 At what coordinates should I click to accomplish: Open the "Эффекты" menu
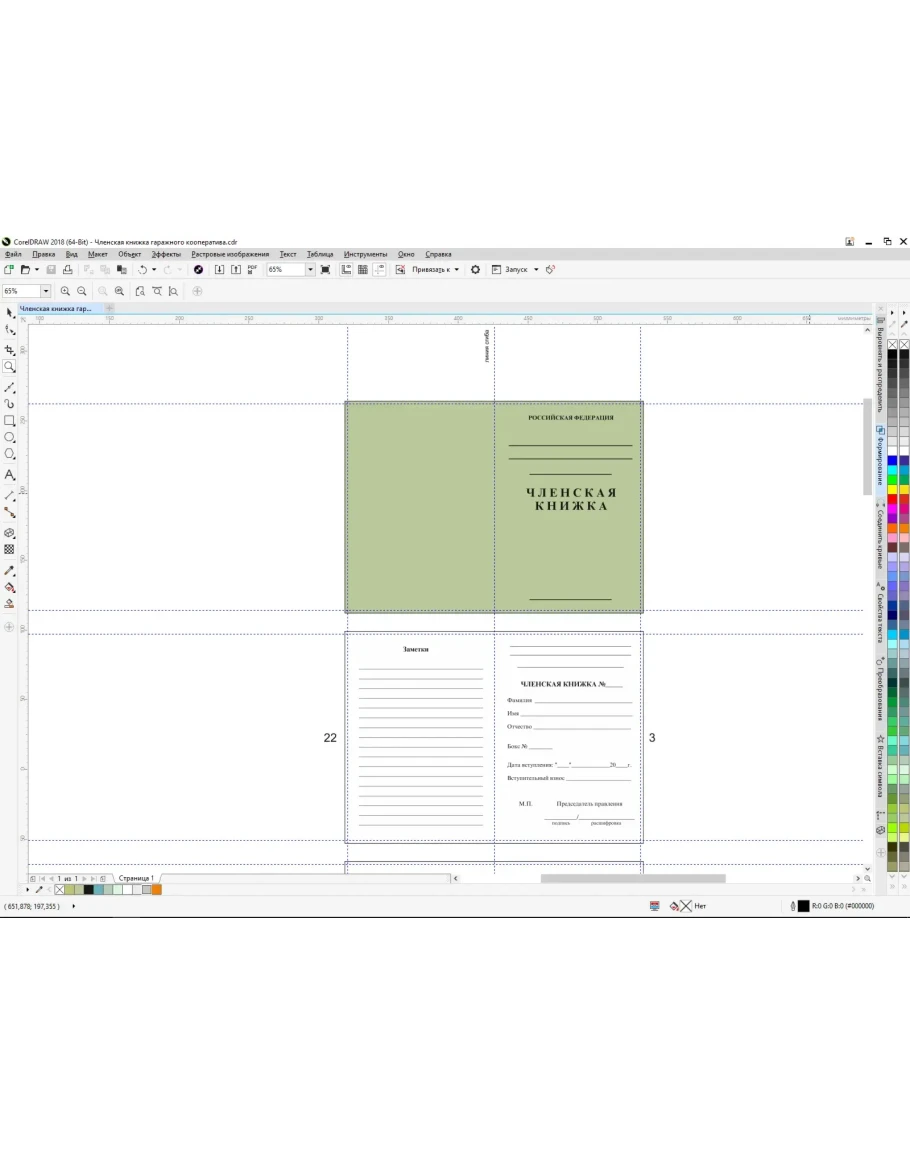[166, 254]
